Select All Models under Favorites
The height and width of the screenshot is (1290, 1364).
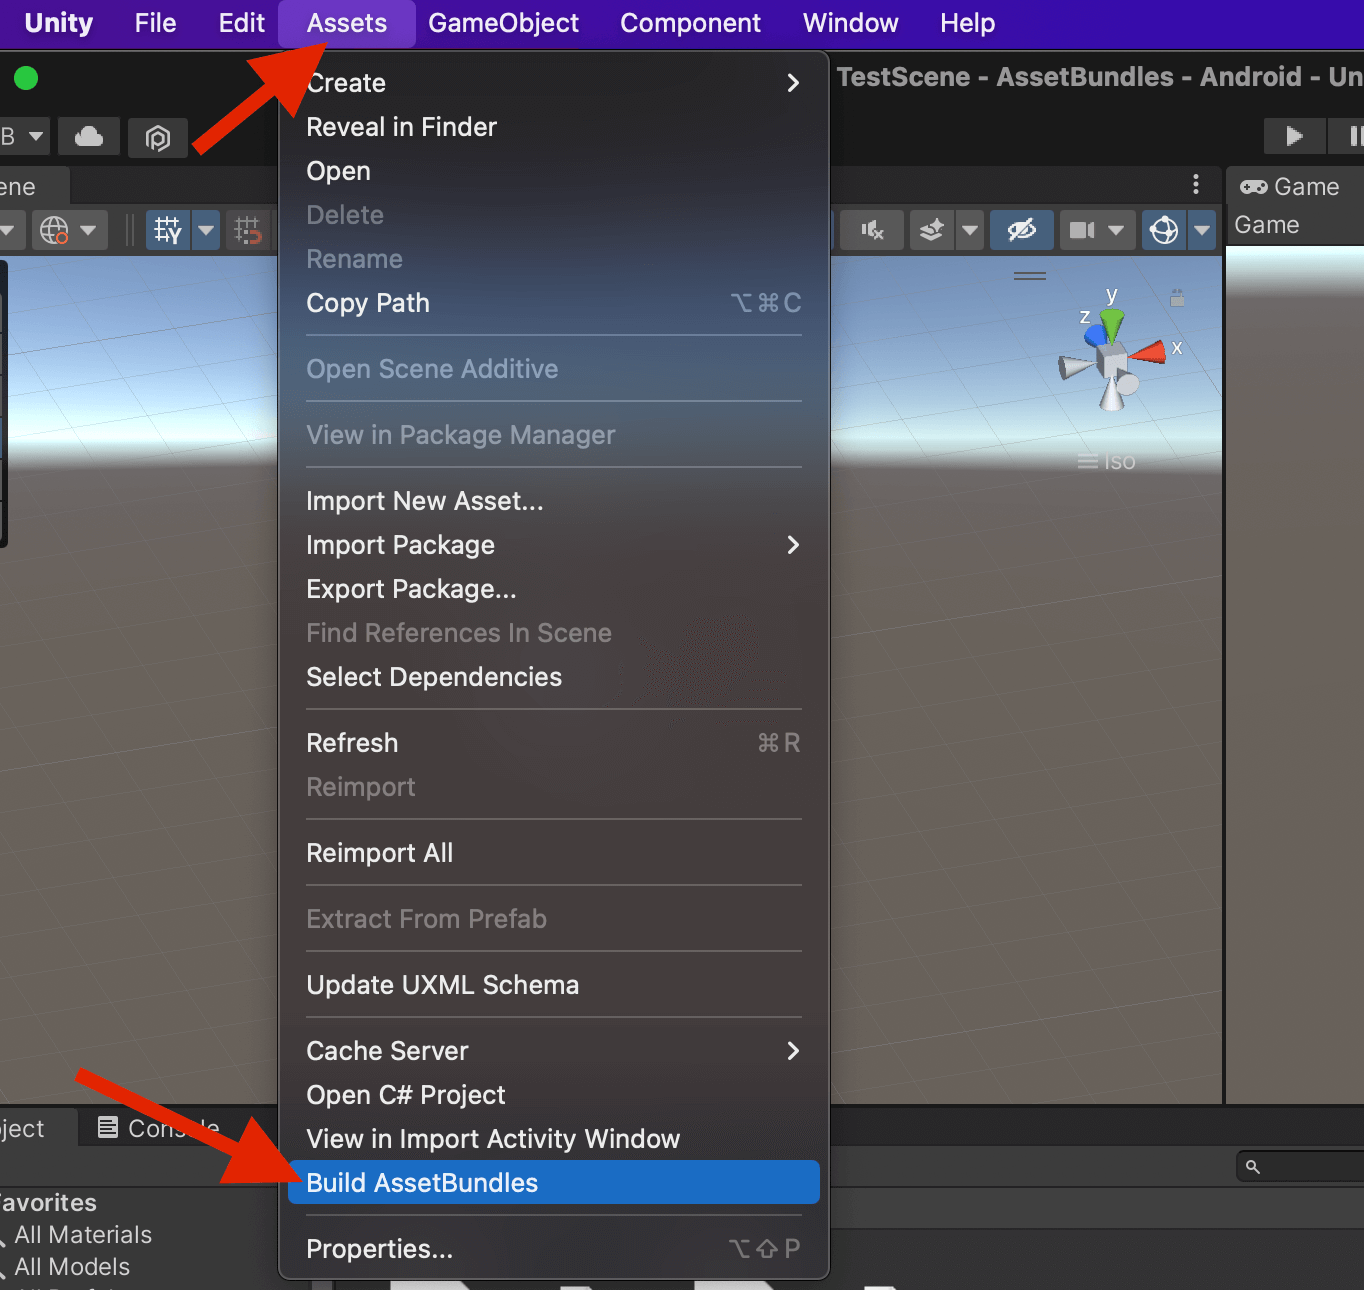click(72, 1267)
